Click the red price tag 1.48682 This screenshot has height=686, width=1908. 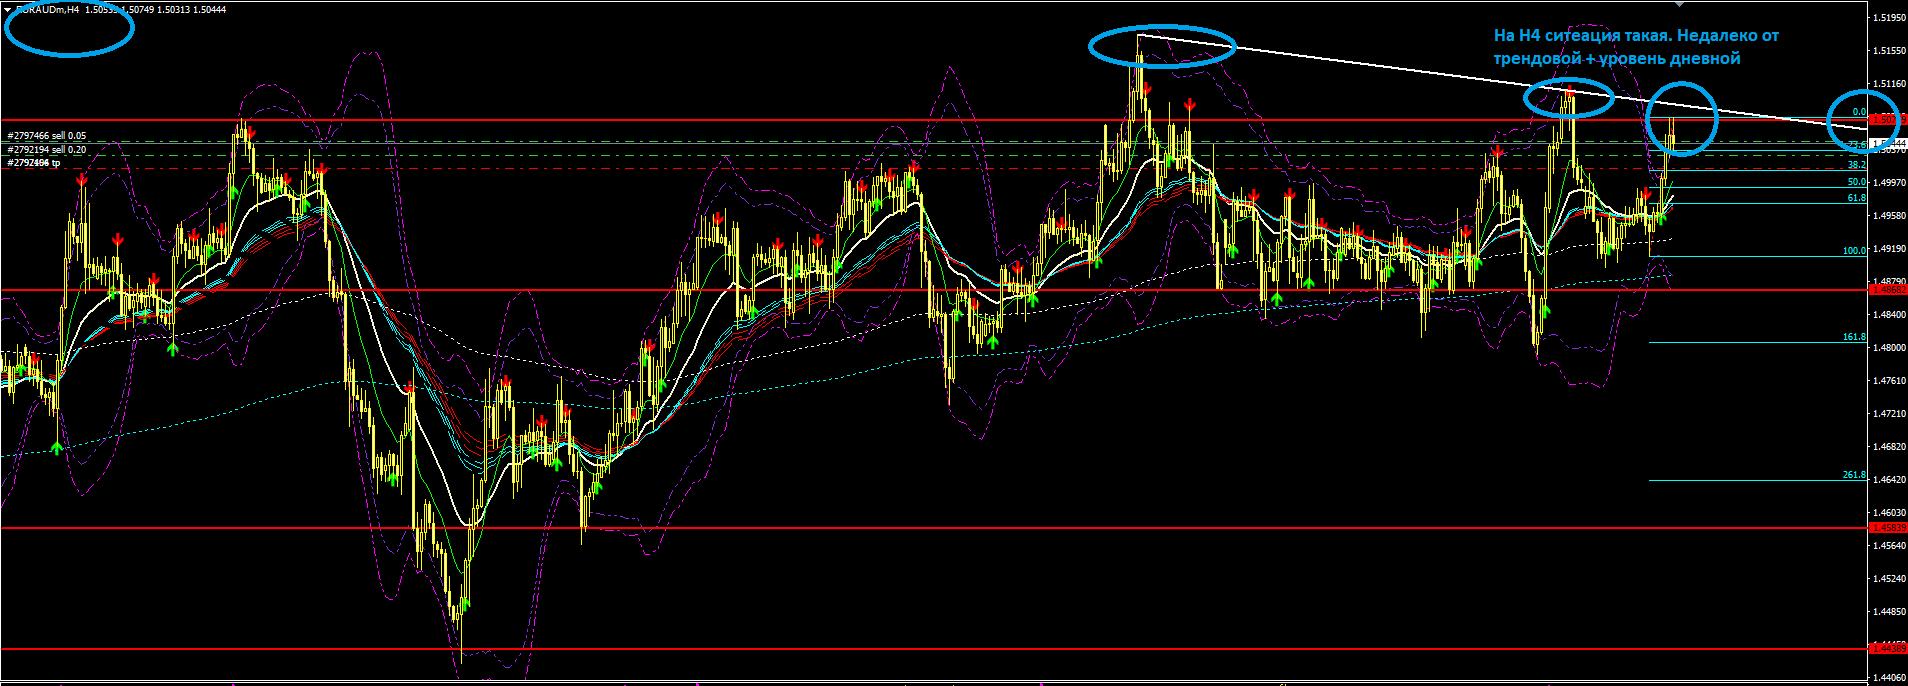point(1888,290)
